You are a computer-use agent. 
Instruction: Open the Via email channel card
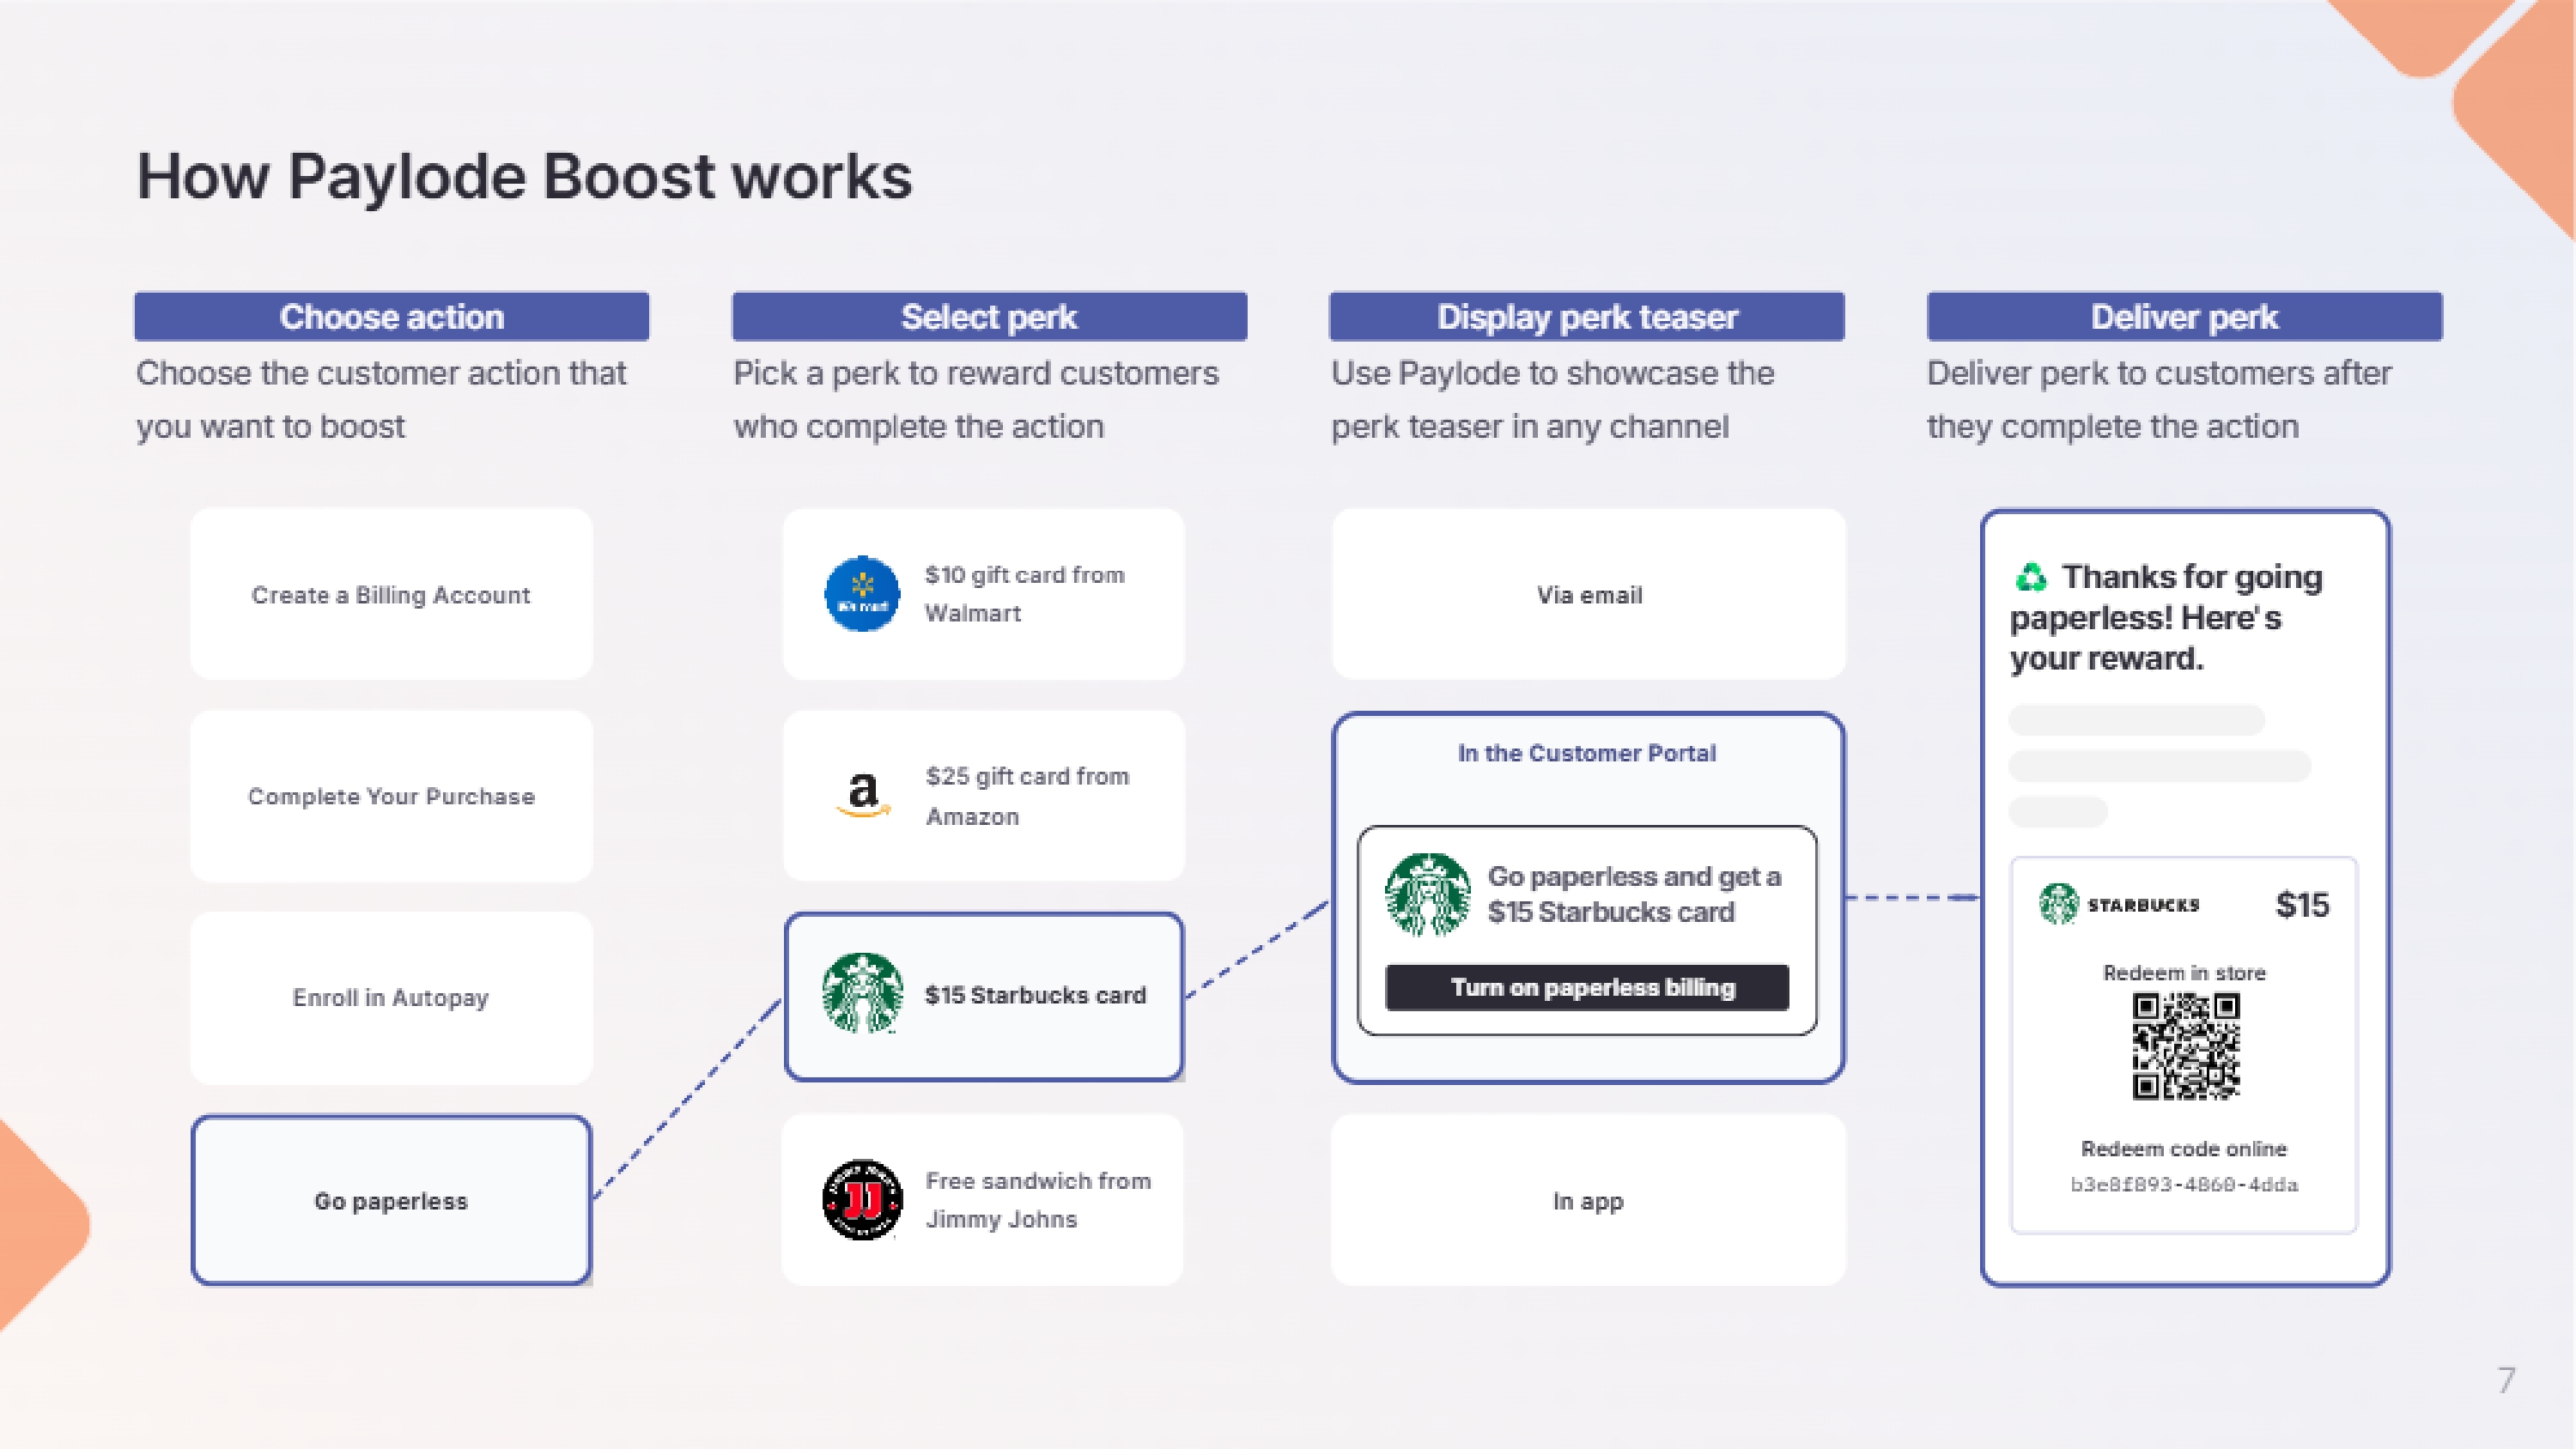(1588, 595)
